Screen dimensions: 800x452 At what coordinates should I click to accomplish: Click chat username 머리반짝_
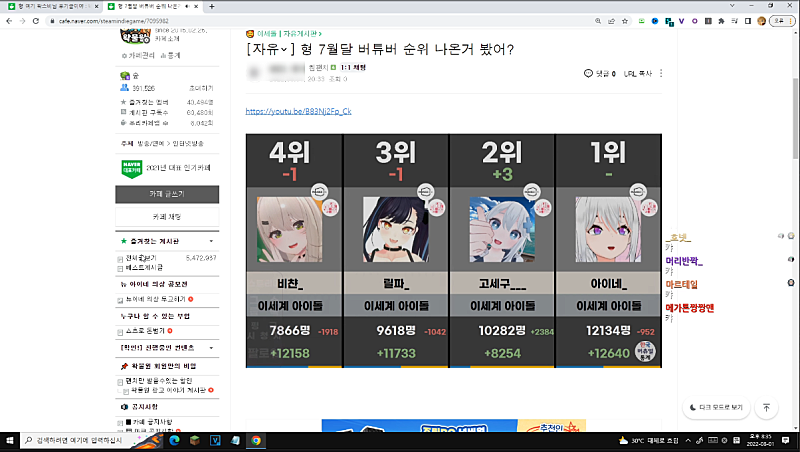[x=684, y=261]
